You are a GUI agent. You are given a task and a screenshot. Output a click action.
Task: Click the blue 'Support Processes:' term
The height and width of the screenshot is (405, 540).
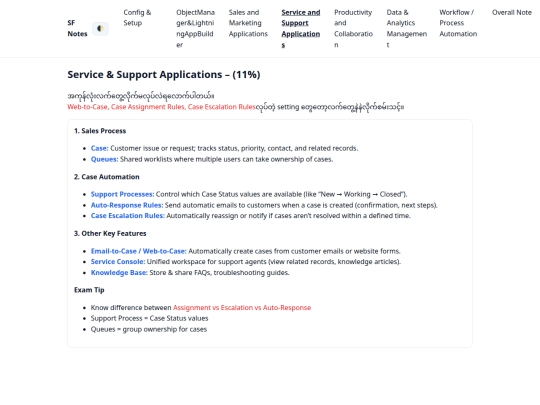pyautogui.click(x=122, y=194)
